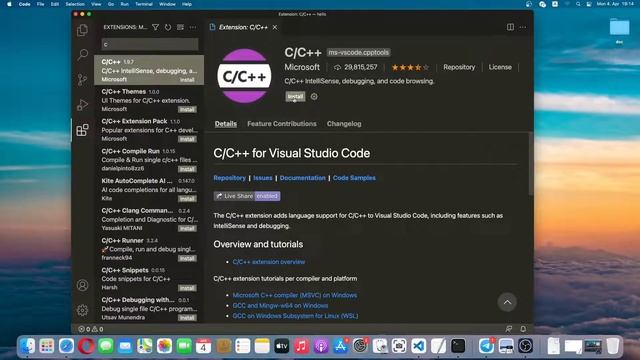Open notifications bell in status bar
The image size is (640, 360).
[x=523, y=329]
